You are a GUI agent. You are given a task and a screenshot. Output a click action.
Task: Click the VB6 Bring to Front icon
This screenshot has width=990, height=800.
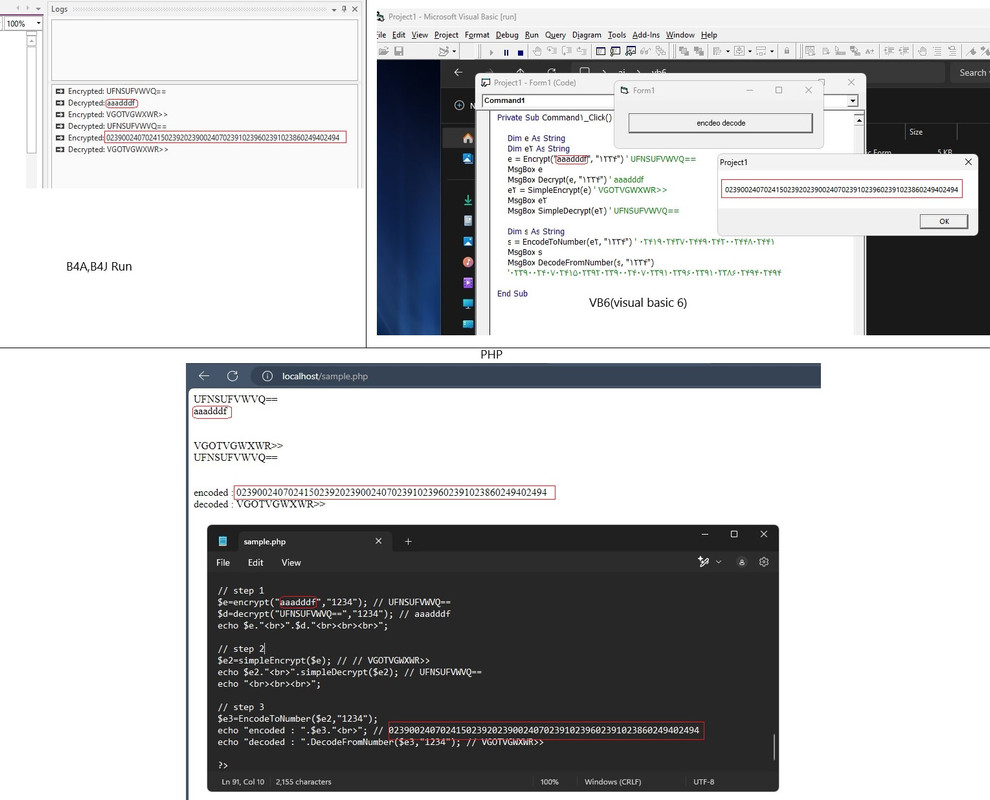click(684, 51)
